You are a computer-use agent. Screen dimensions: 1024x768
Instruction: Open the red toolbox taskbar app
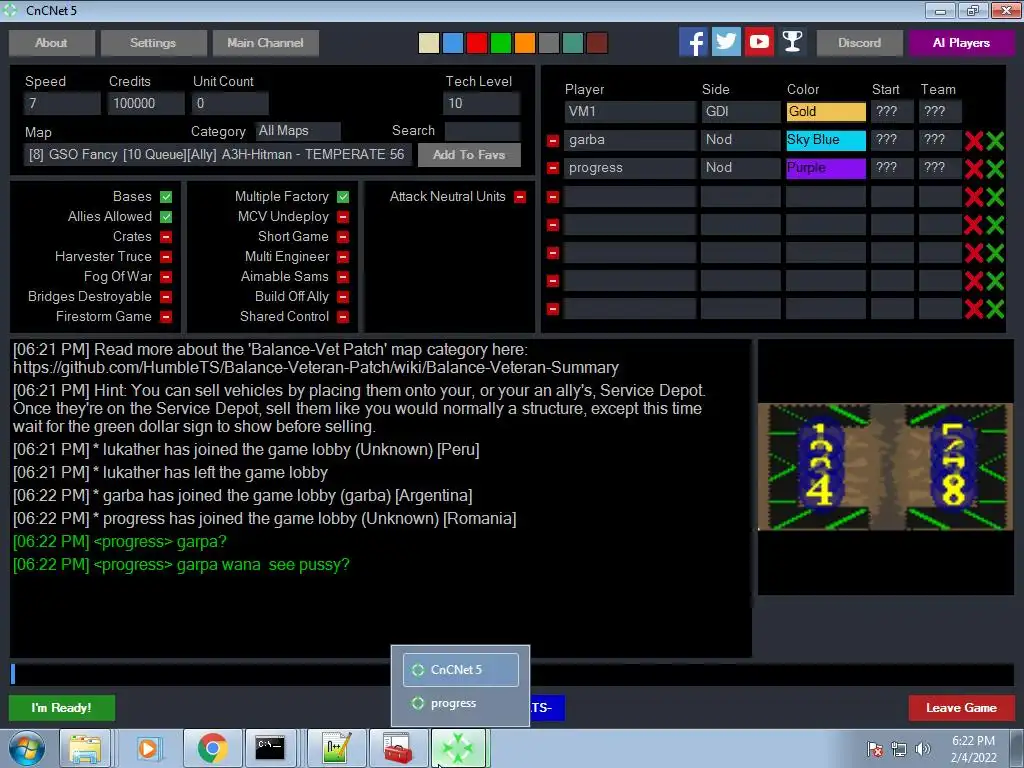point(398,748)
